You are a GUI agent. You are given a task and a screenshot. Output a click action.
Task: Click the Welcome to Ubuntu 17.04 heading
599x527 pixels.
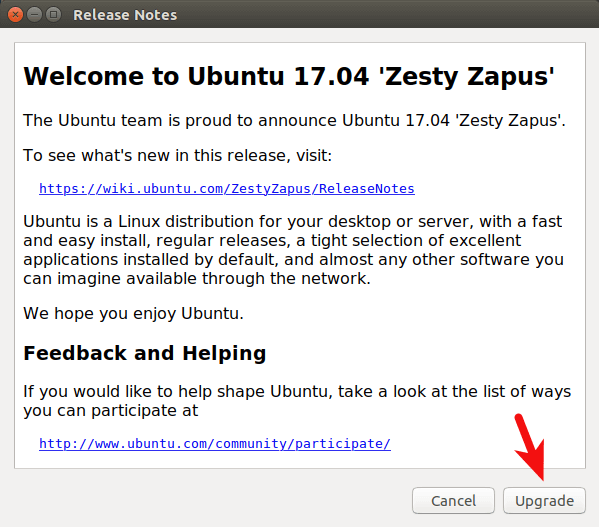tap(289, 77)
